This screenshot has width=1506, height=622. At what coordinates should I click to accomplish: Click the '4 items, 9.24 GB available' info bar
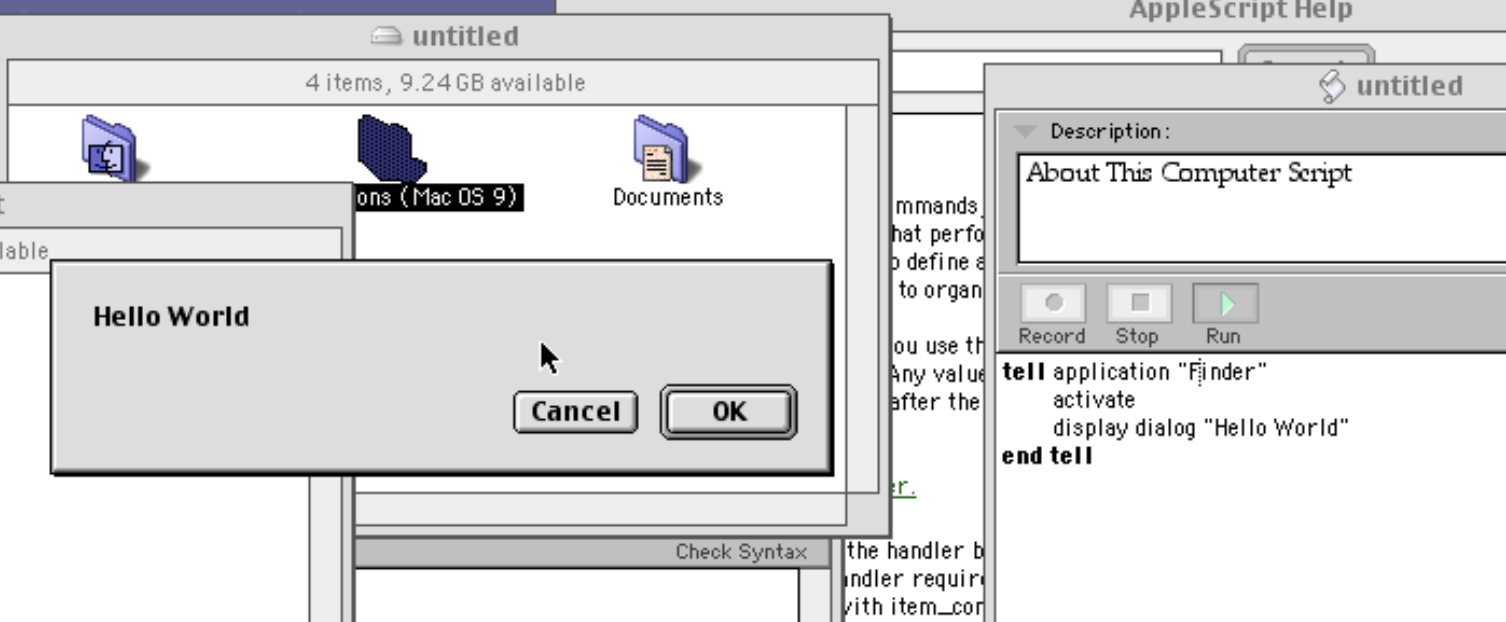(x=444, y=83)
